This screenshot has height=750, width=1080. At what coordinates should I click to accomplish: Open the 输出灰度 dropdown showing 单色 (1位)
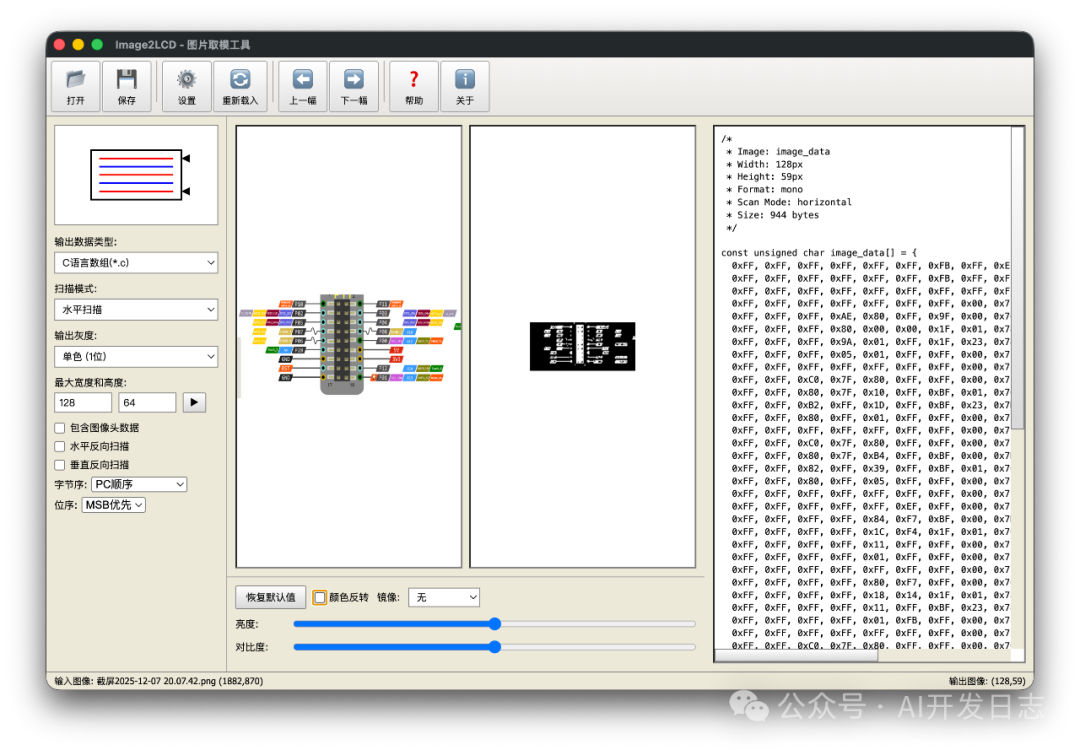tap(136, 357)
